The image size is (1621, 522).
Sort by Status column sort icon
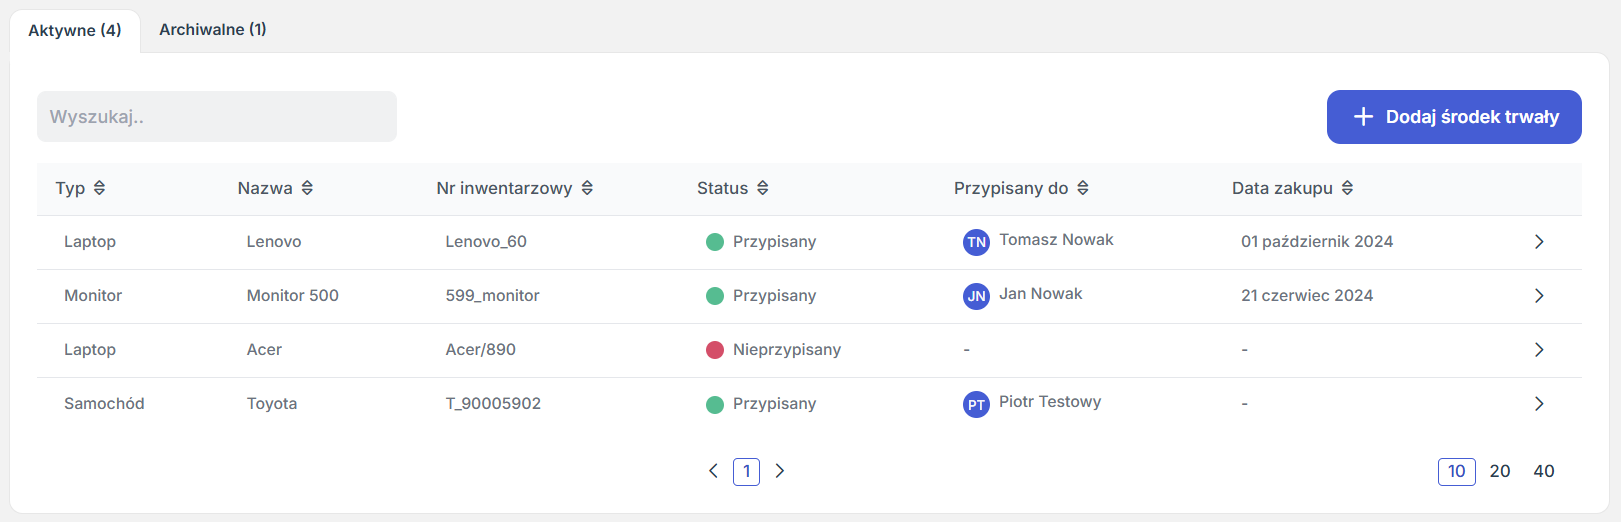click(763, 188)
